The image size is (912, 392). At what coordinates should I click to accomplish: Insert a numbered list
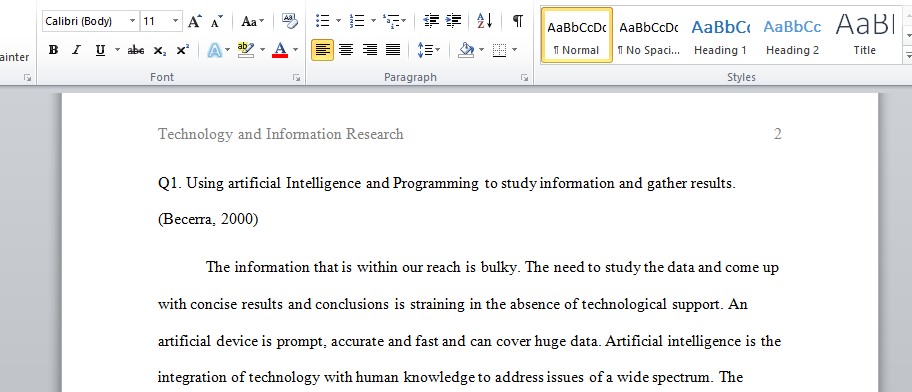pyautogui.click(x=357, y=22)
